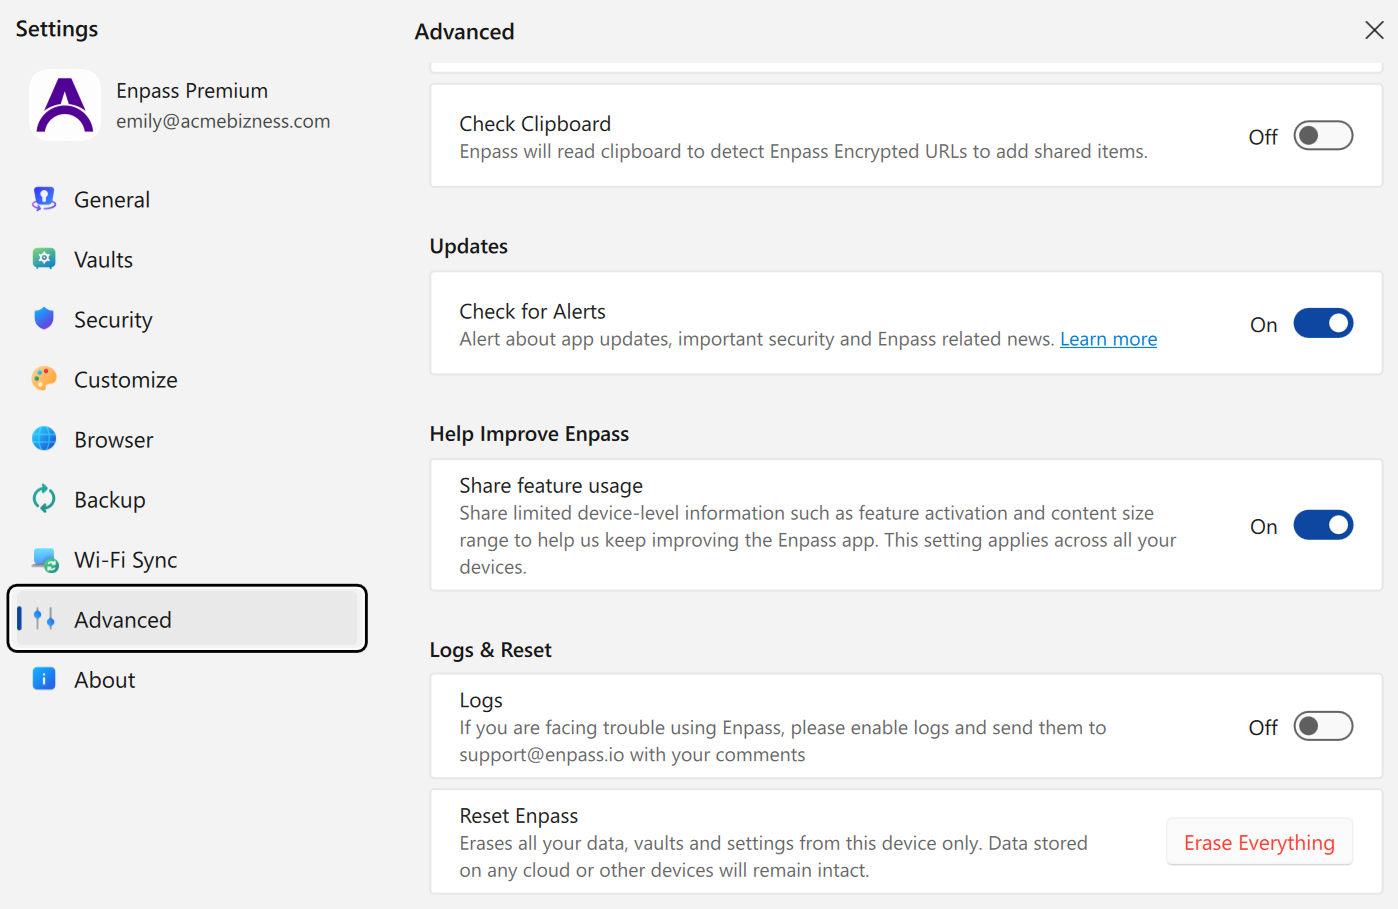Click the Off label beside Logs

pos(1263,728)
